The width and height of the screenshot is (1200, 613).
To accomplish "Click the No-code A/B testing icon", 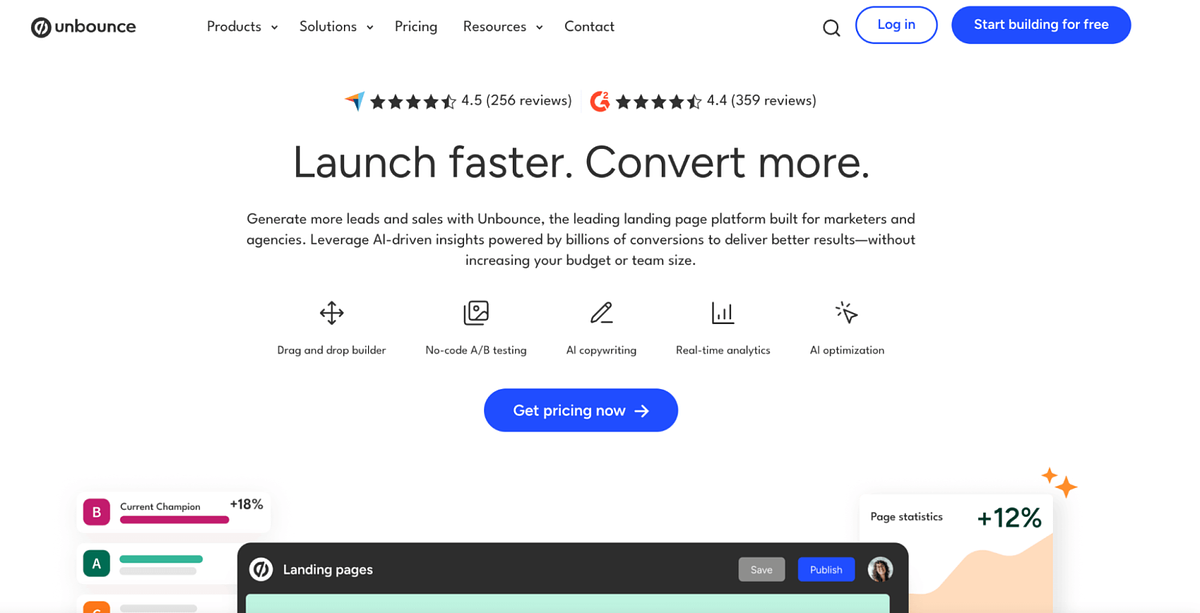I will [x=476, y=312].
